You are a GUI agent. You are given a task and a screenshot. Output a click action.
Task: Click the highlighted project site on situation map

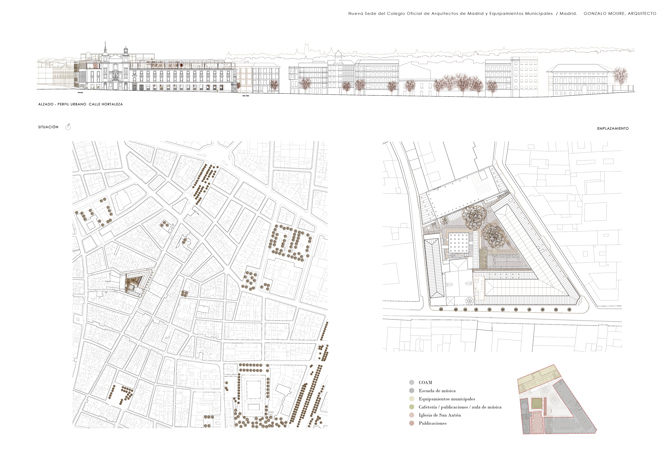coord(131,283)
